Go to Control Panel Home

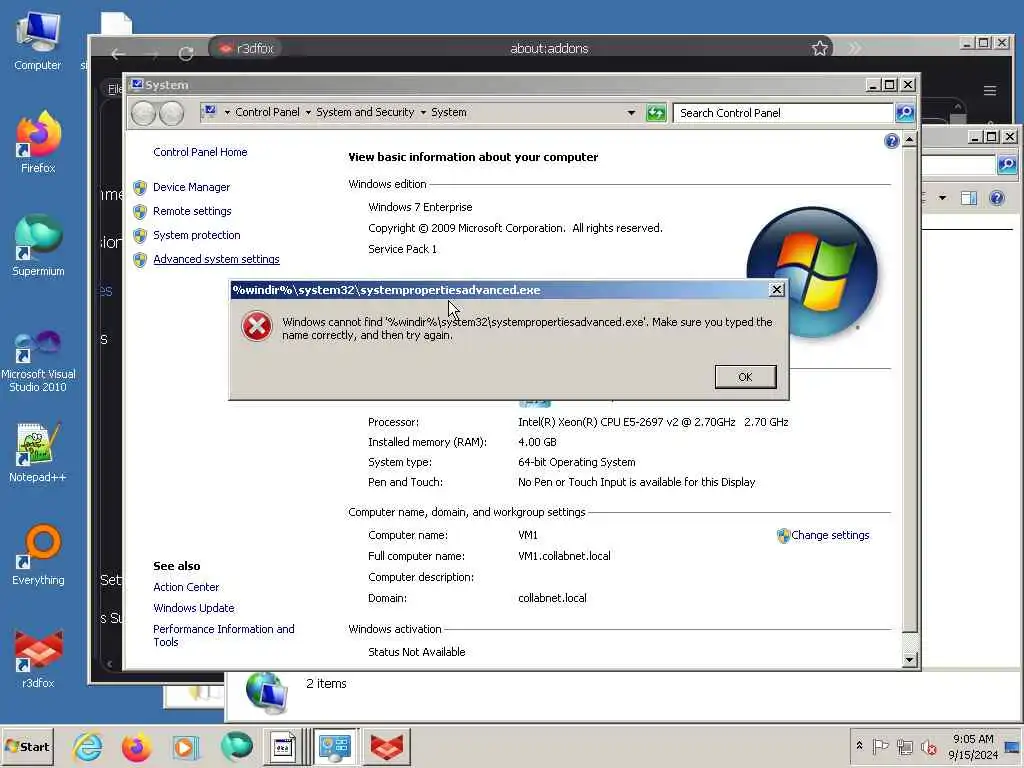click(200, 152)
